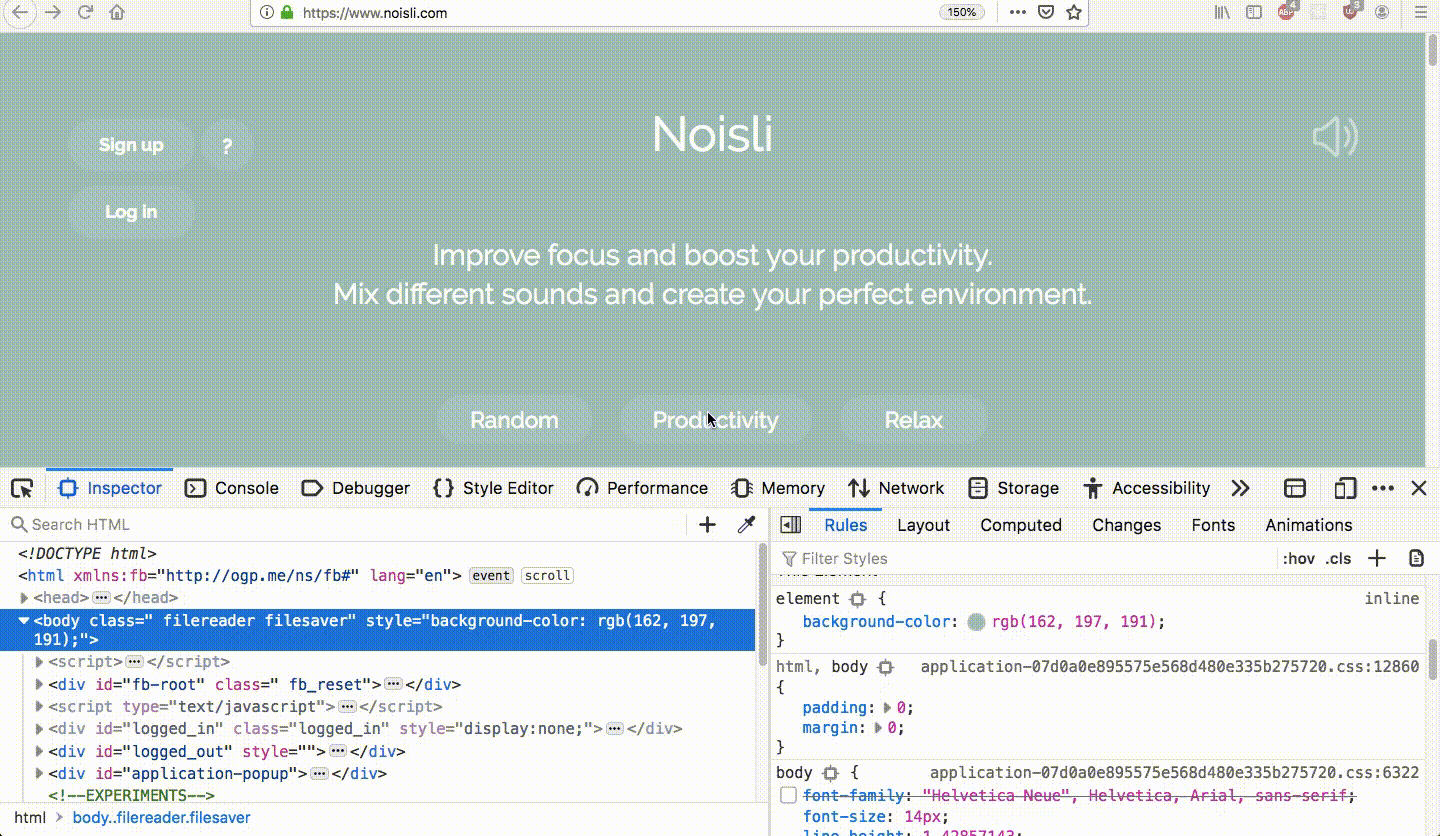The image size is (1440, 836).
Task: Open the Network panel
Action: 896,488
